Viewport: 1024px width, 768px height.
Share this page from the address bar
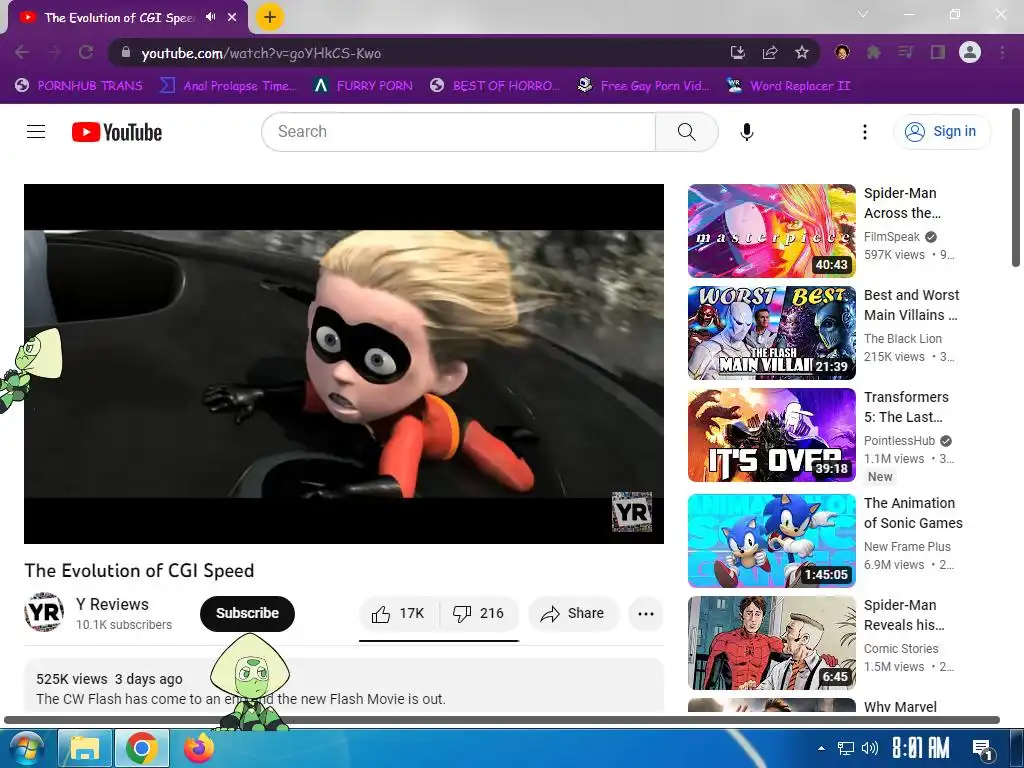770,52
